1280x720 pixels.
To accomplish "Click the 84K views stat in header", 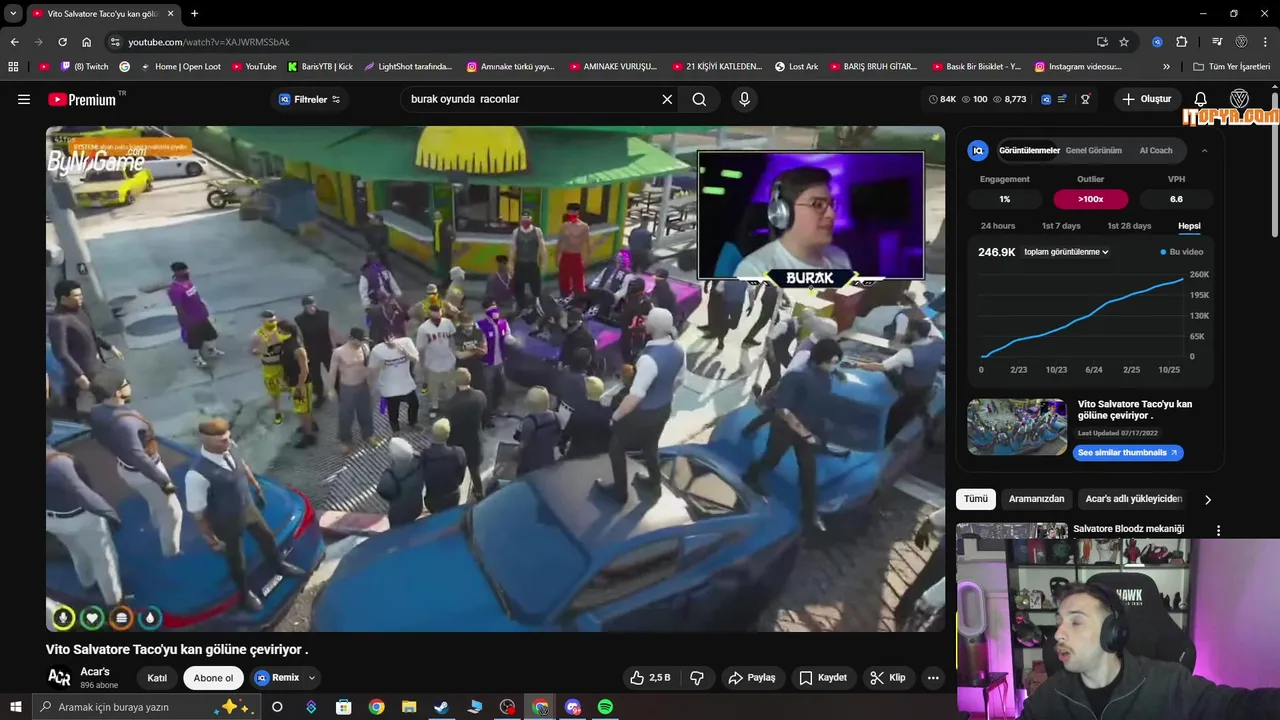I will point(943,99).
